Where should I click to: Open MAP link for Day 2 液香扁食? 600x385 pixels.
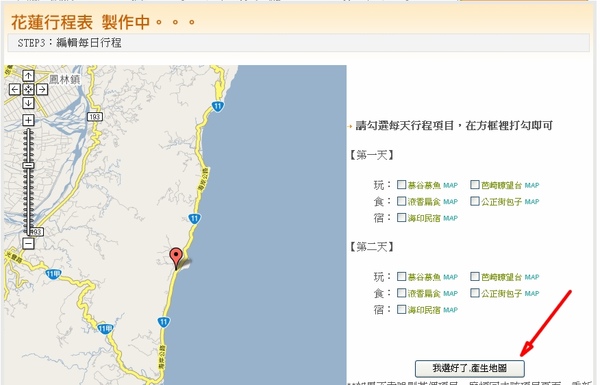click(x=450, y=294)
